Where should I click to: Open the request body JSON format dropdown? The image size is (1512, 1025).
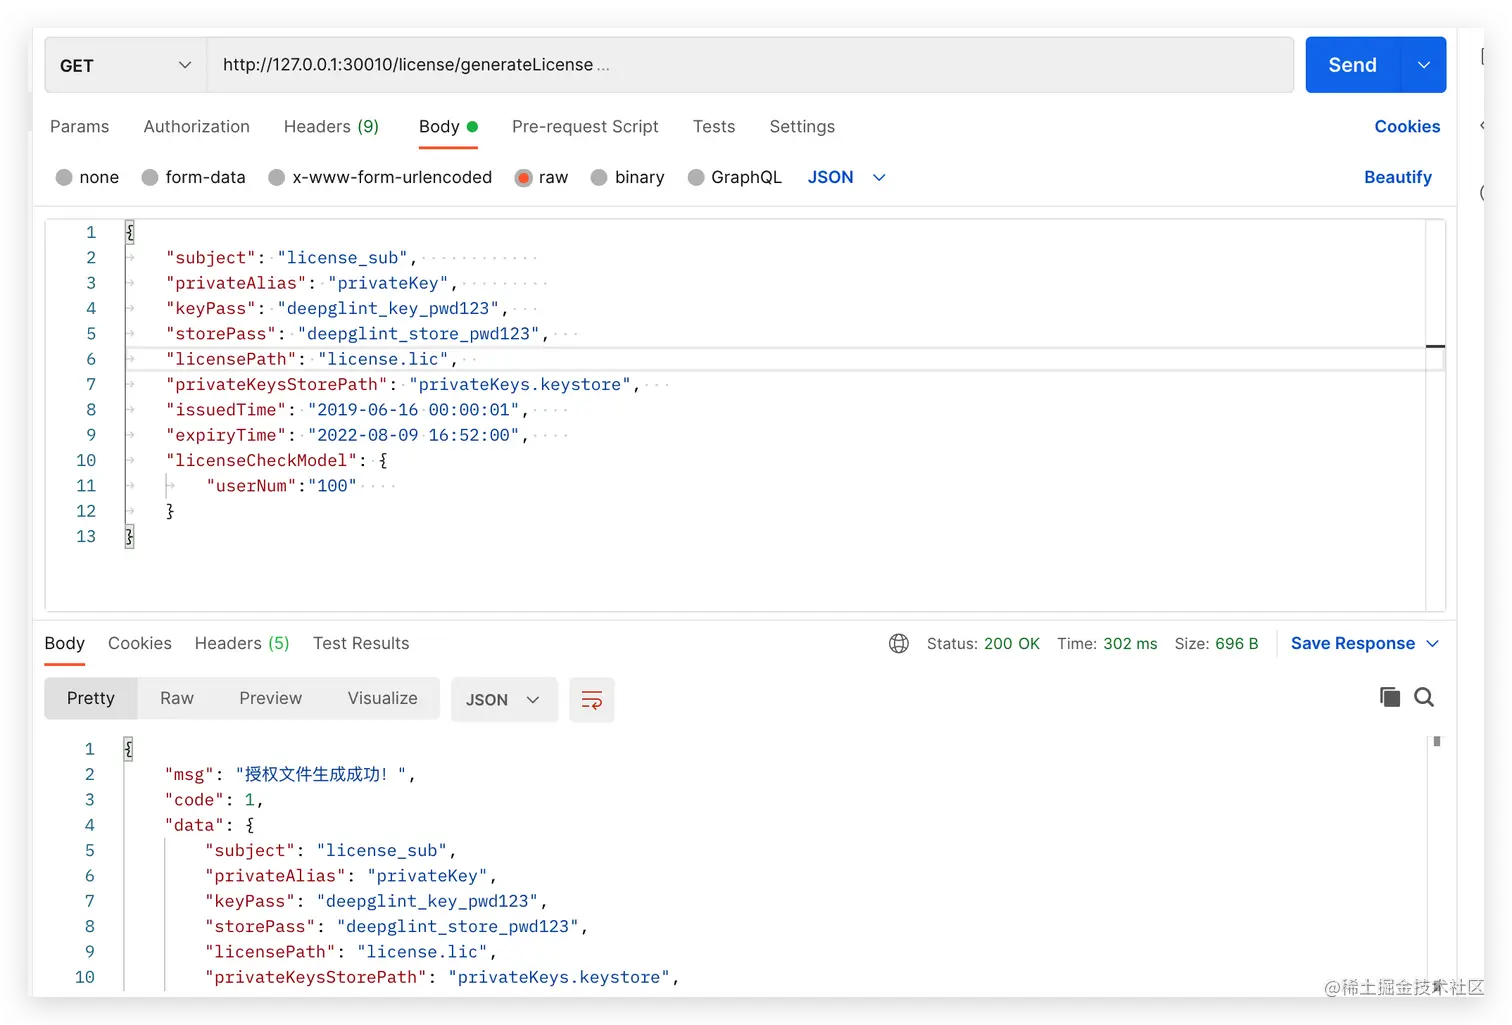[846, 177]
